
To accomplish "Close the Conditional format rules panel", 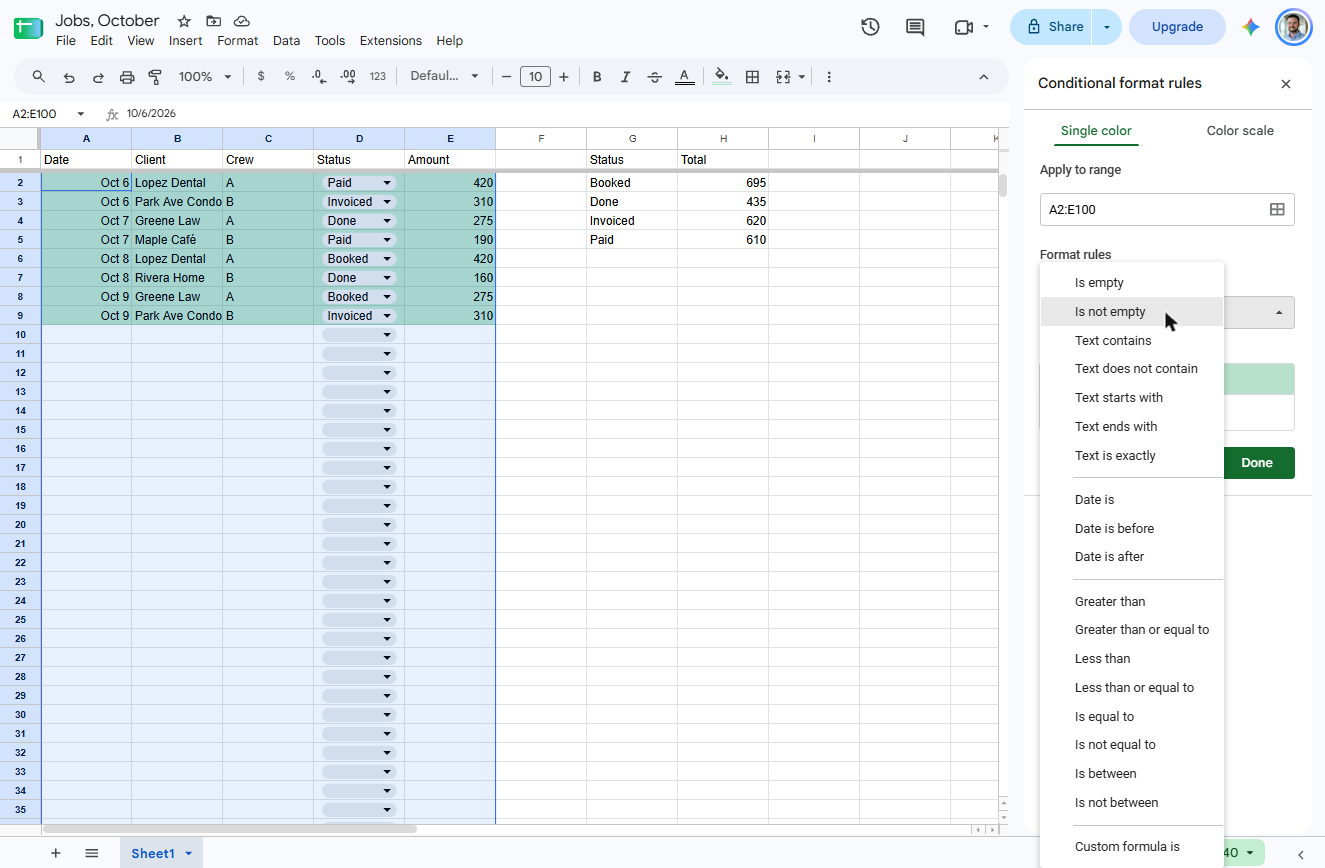I will coord(1286,84).
